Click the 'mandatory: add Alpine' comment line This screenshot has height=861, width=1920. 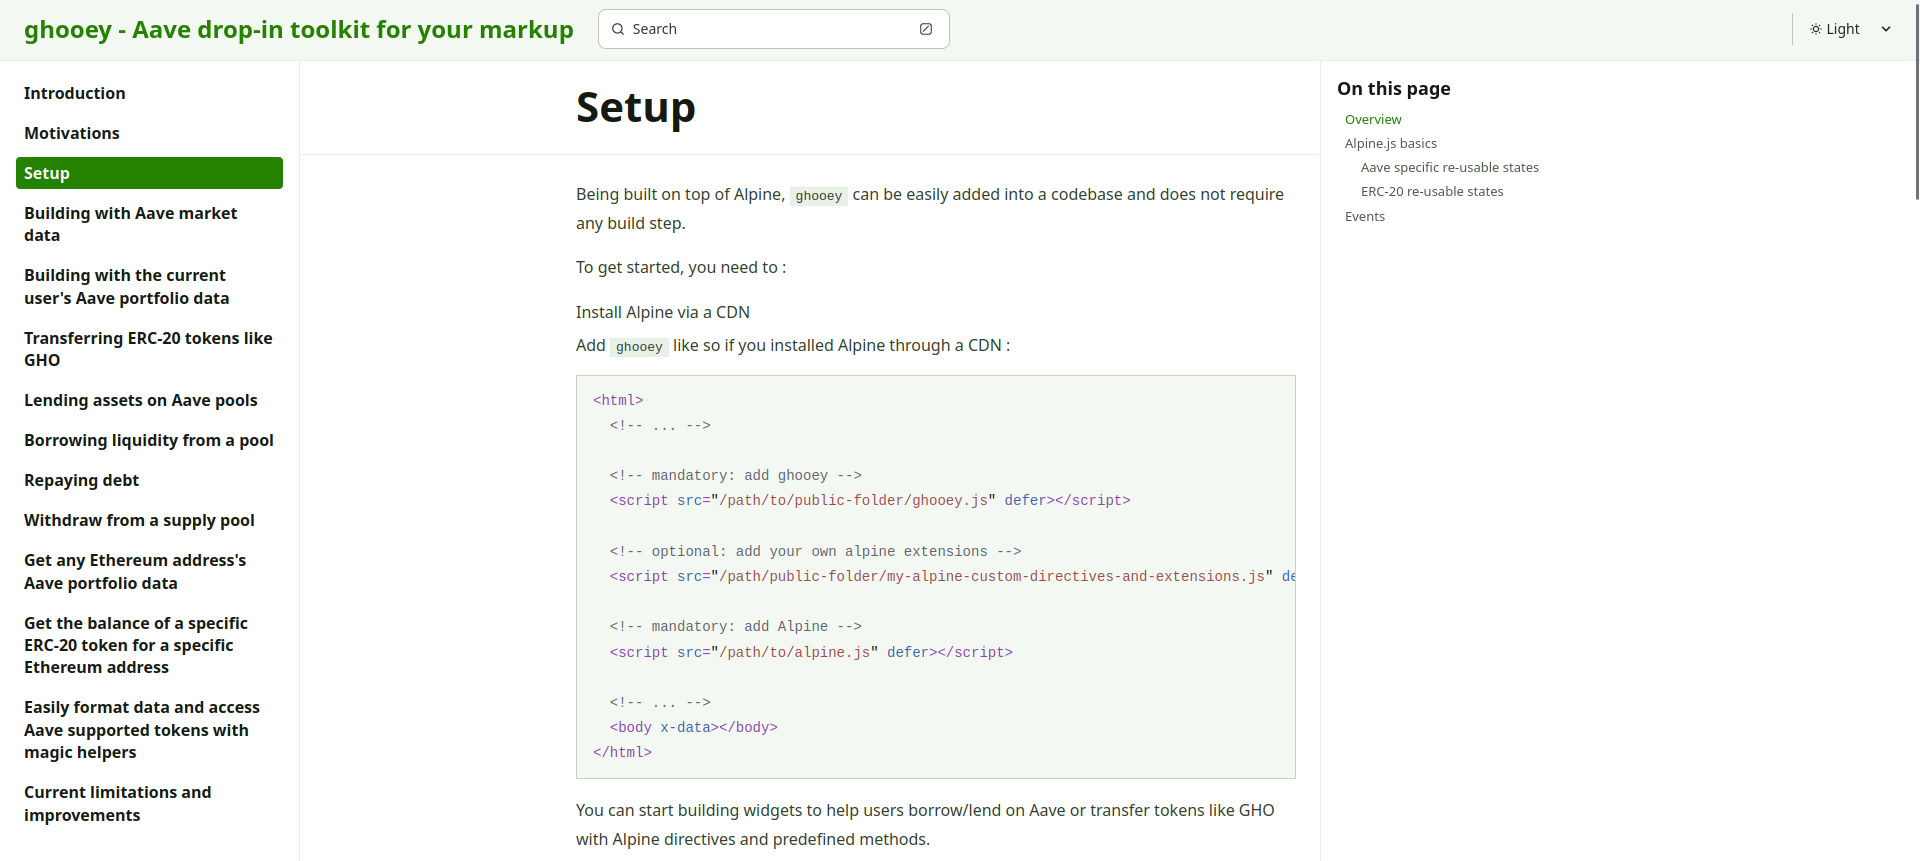(736, 626)
